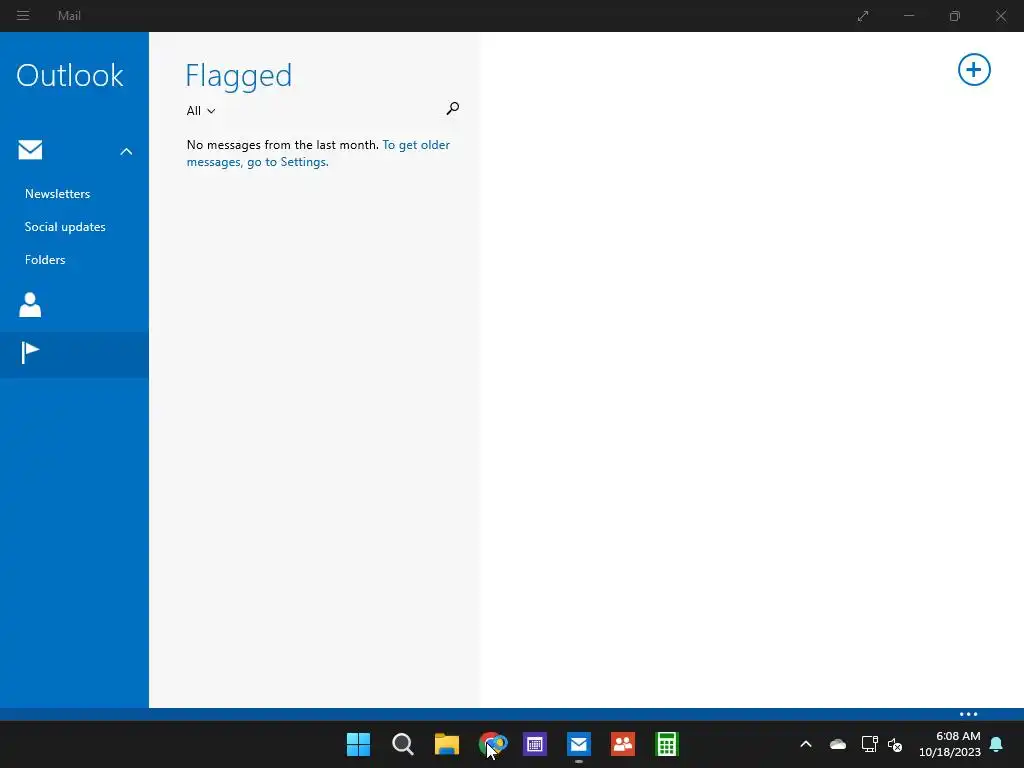The height and width of the screenshot is (768, 1024).
Task: Open the Social updates view
Action: pos(65,227)
